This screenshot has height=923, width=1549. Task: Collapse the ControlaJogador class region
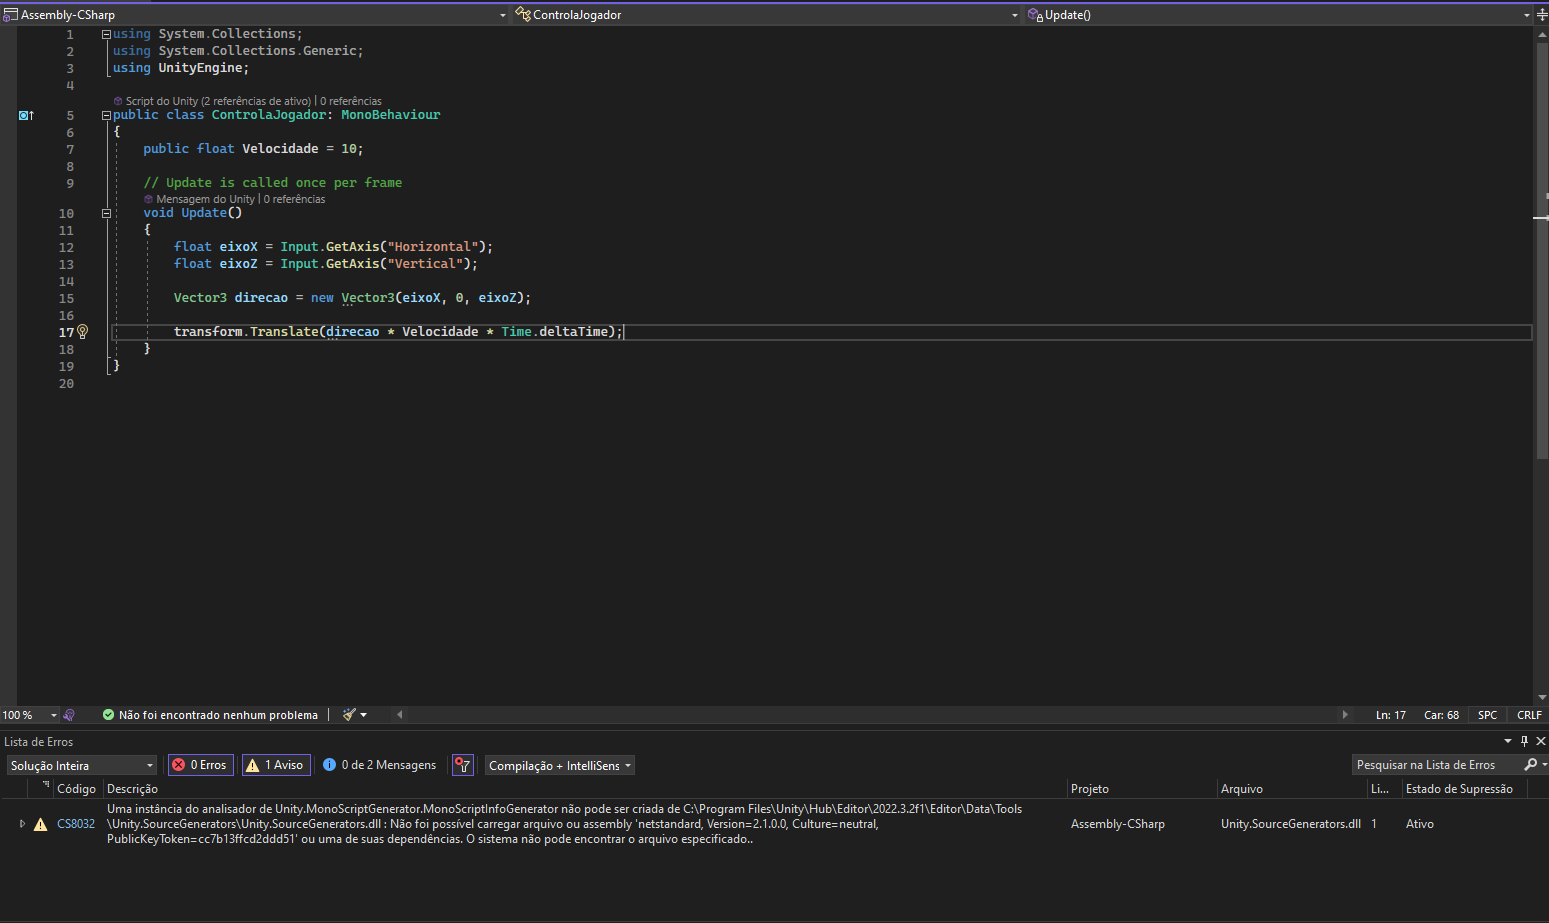(106, 115)
